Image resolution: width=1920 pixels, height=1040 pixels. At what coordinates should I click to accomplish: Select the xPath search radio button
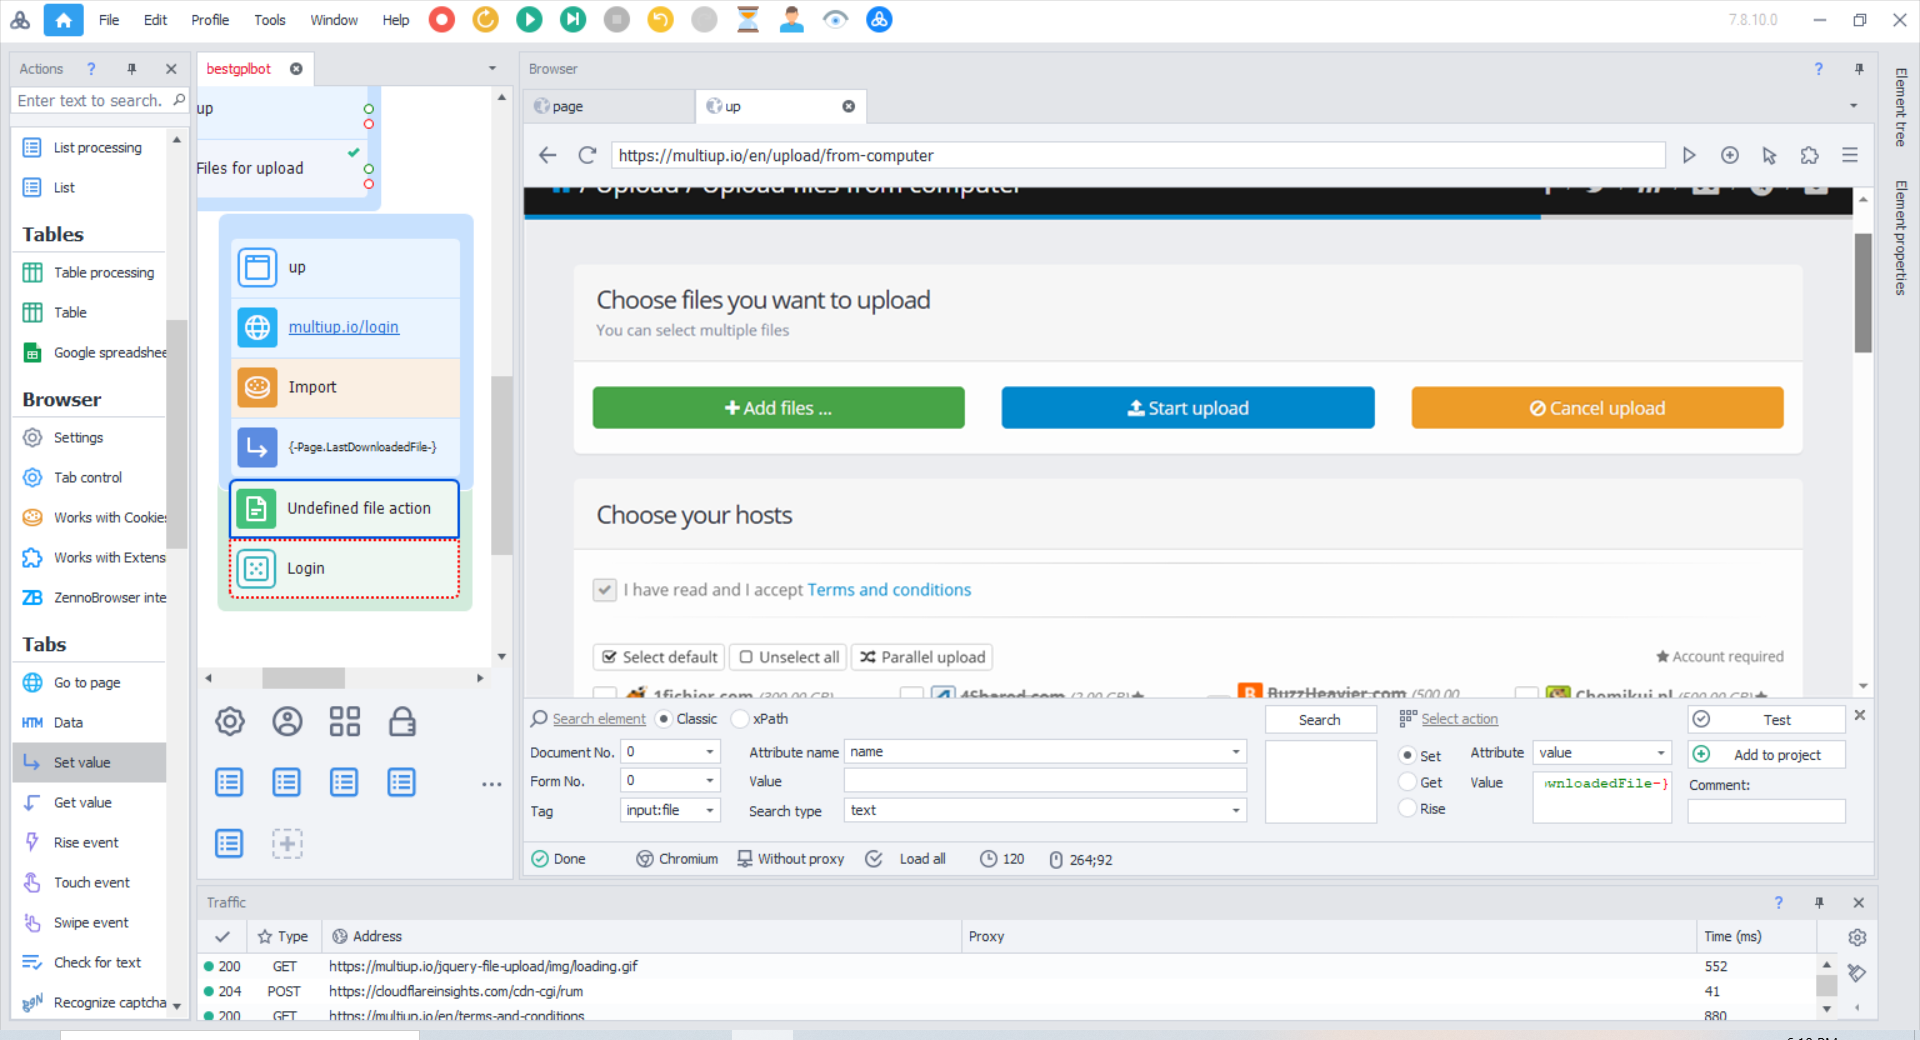pos(740,719)
